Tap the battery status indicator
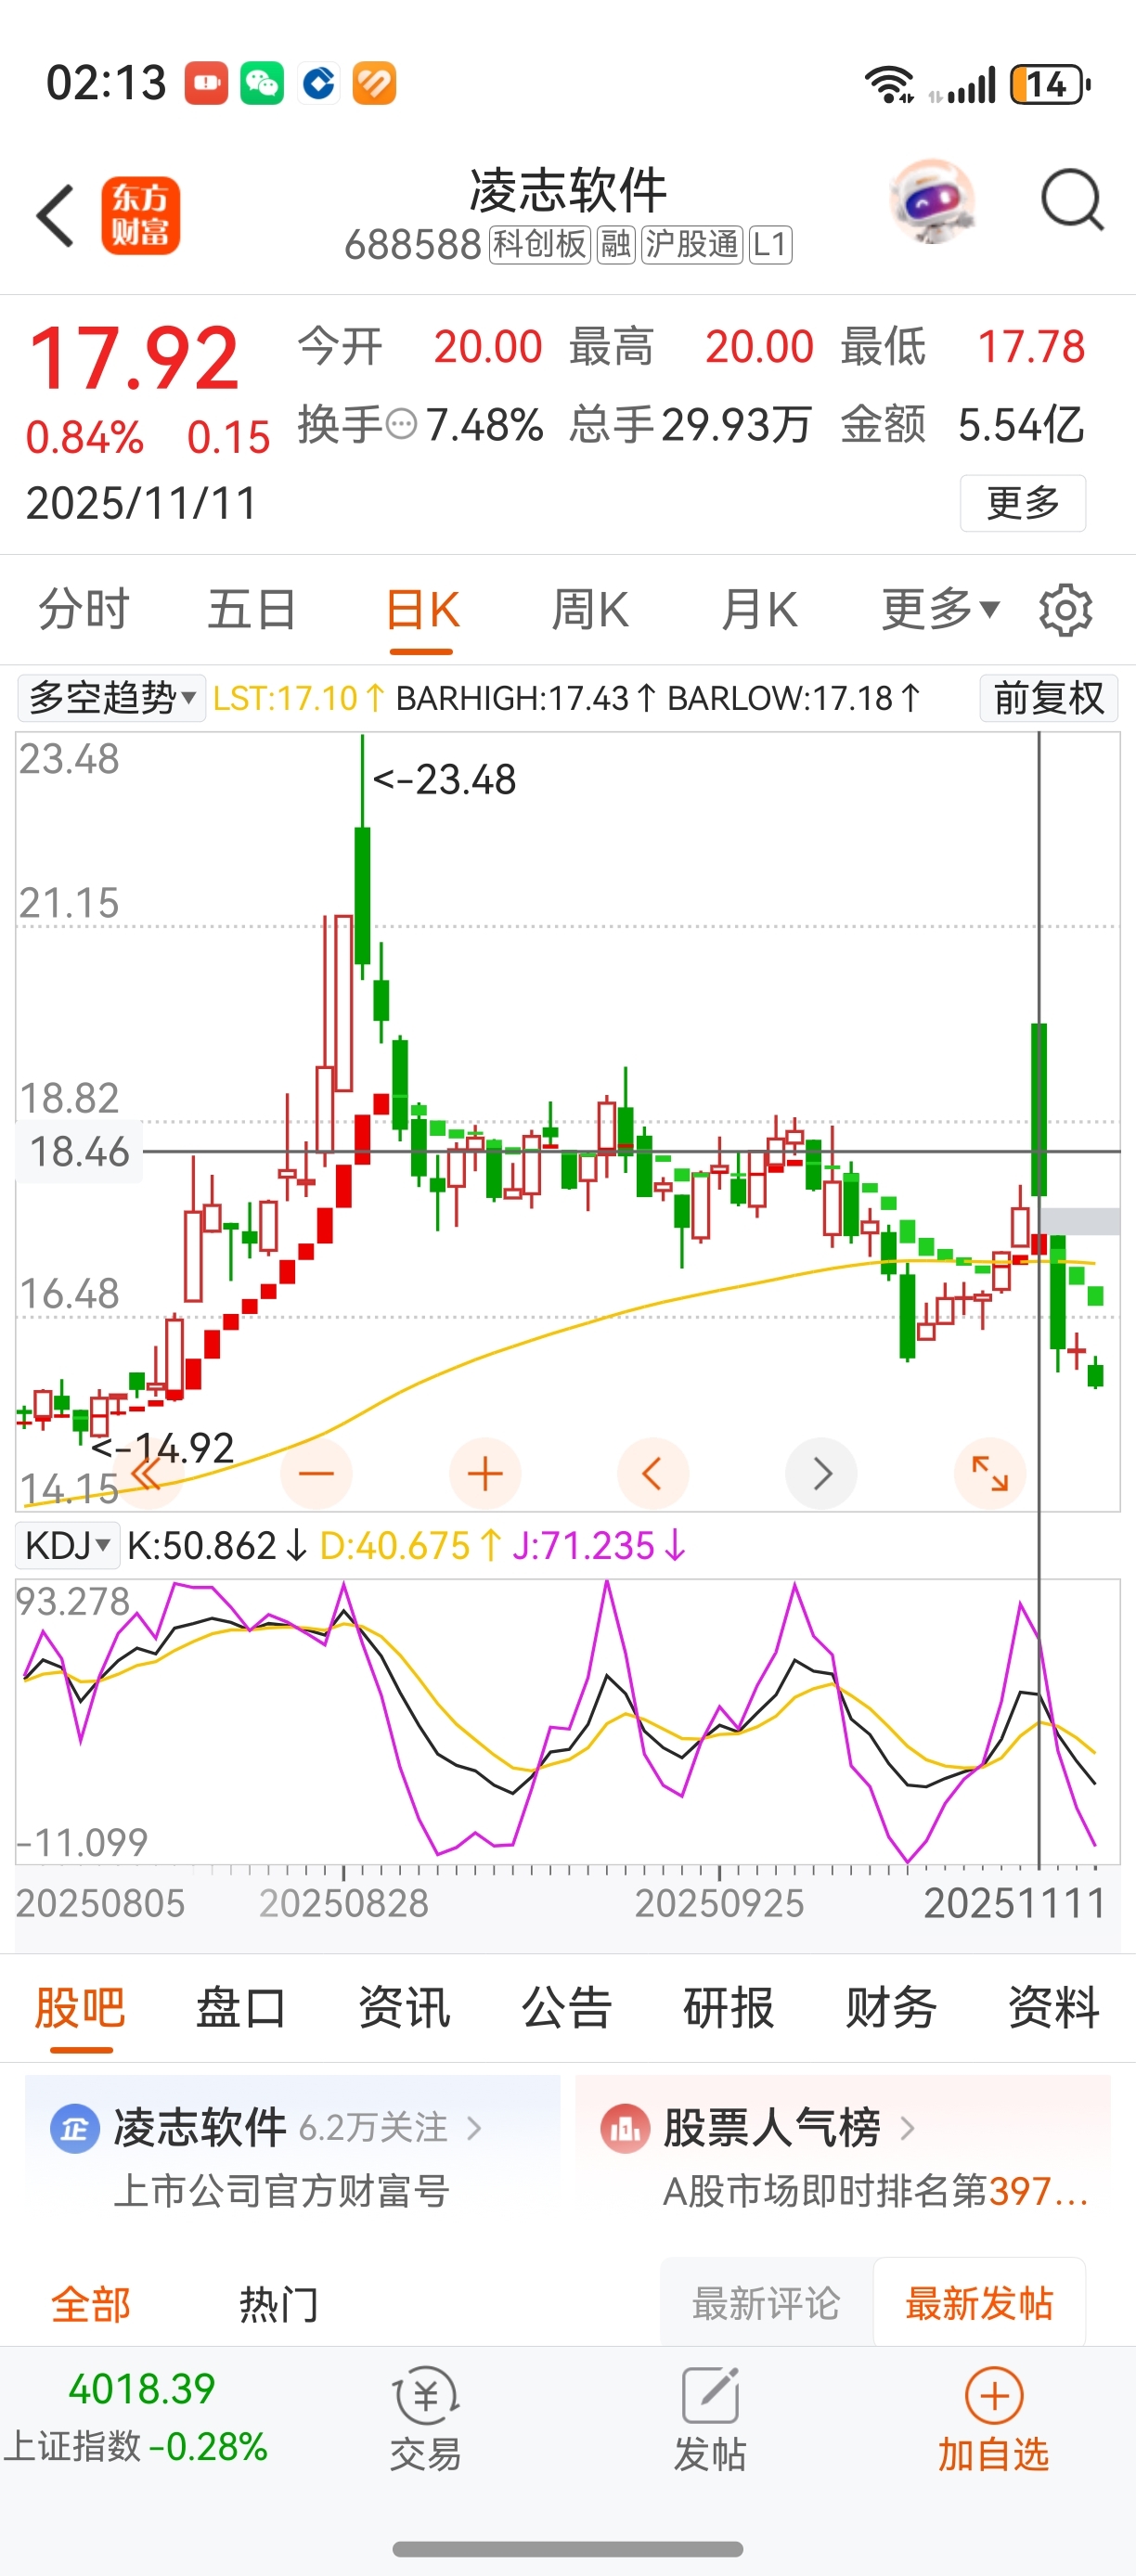This screenshot has width=1136, height=2576. pos(1050,84)
